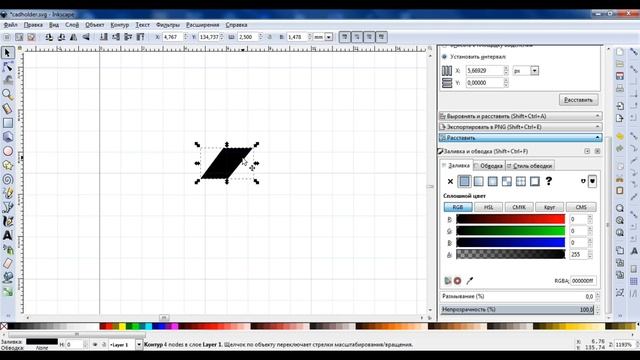Click the No paint X icon
This screenshot has width=640, height=360.
pyautogui.click(x=450, y=182)
